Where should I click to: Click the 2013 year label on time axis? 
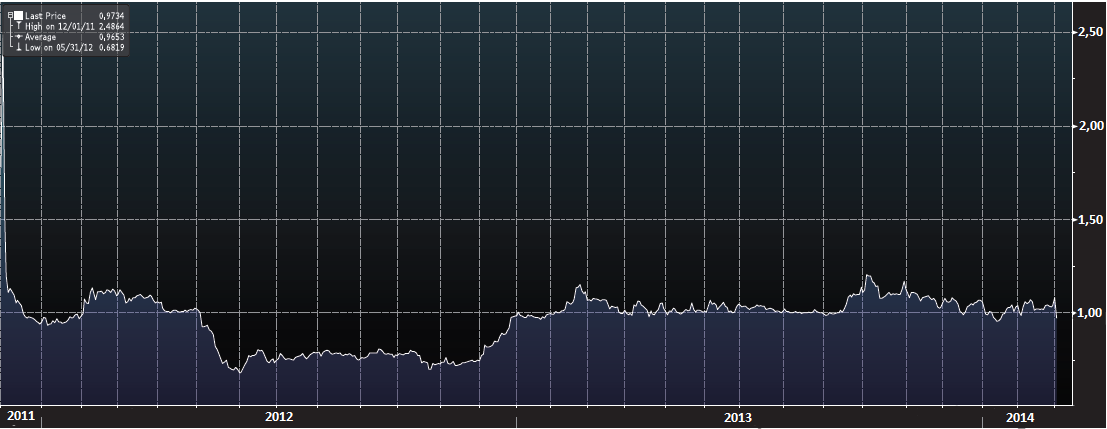pos(738,416)
